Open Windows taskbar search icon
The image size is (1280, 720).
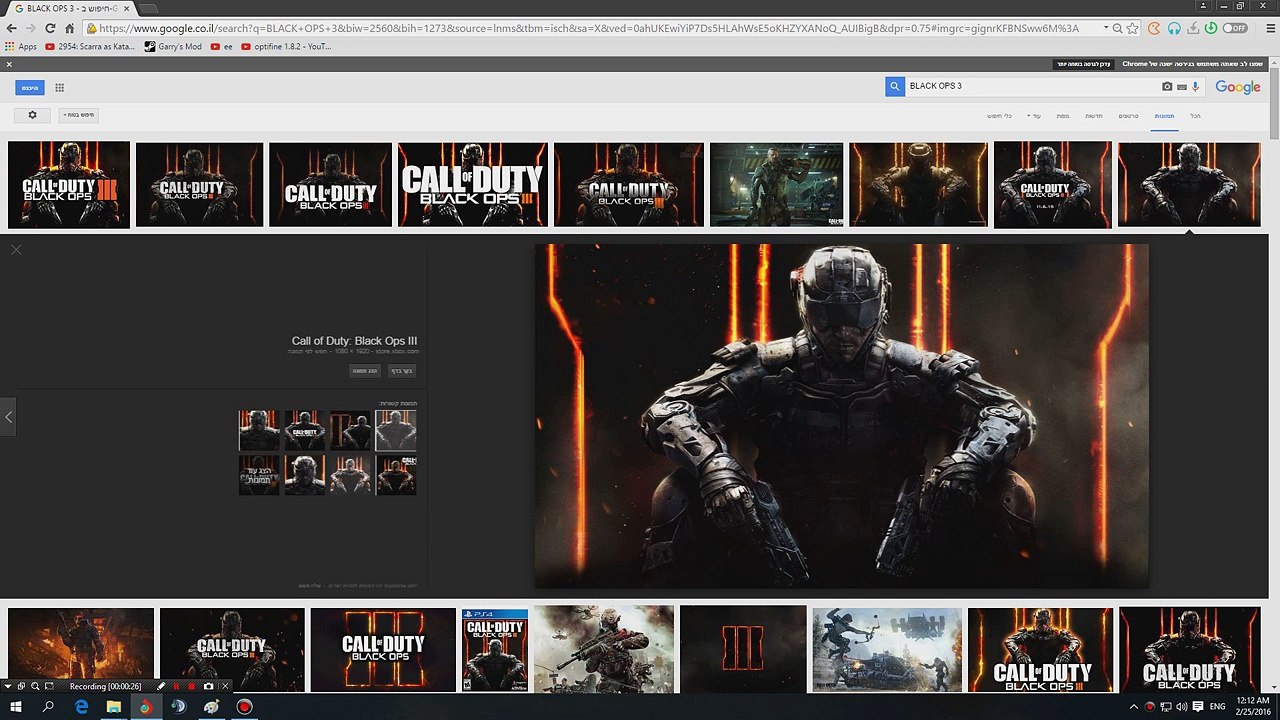click(48, 707)
